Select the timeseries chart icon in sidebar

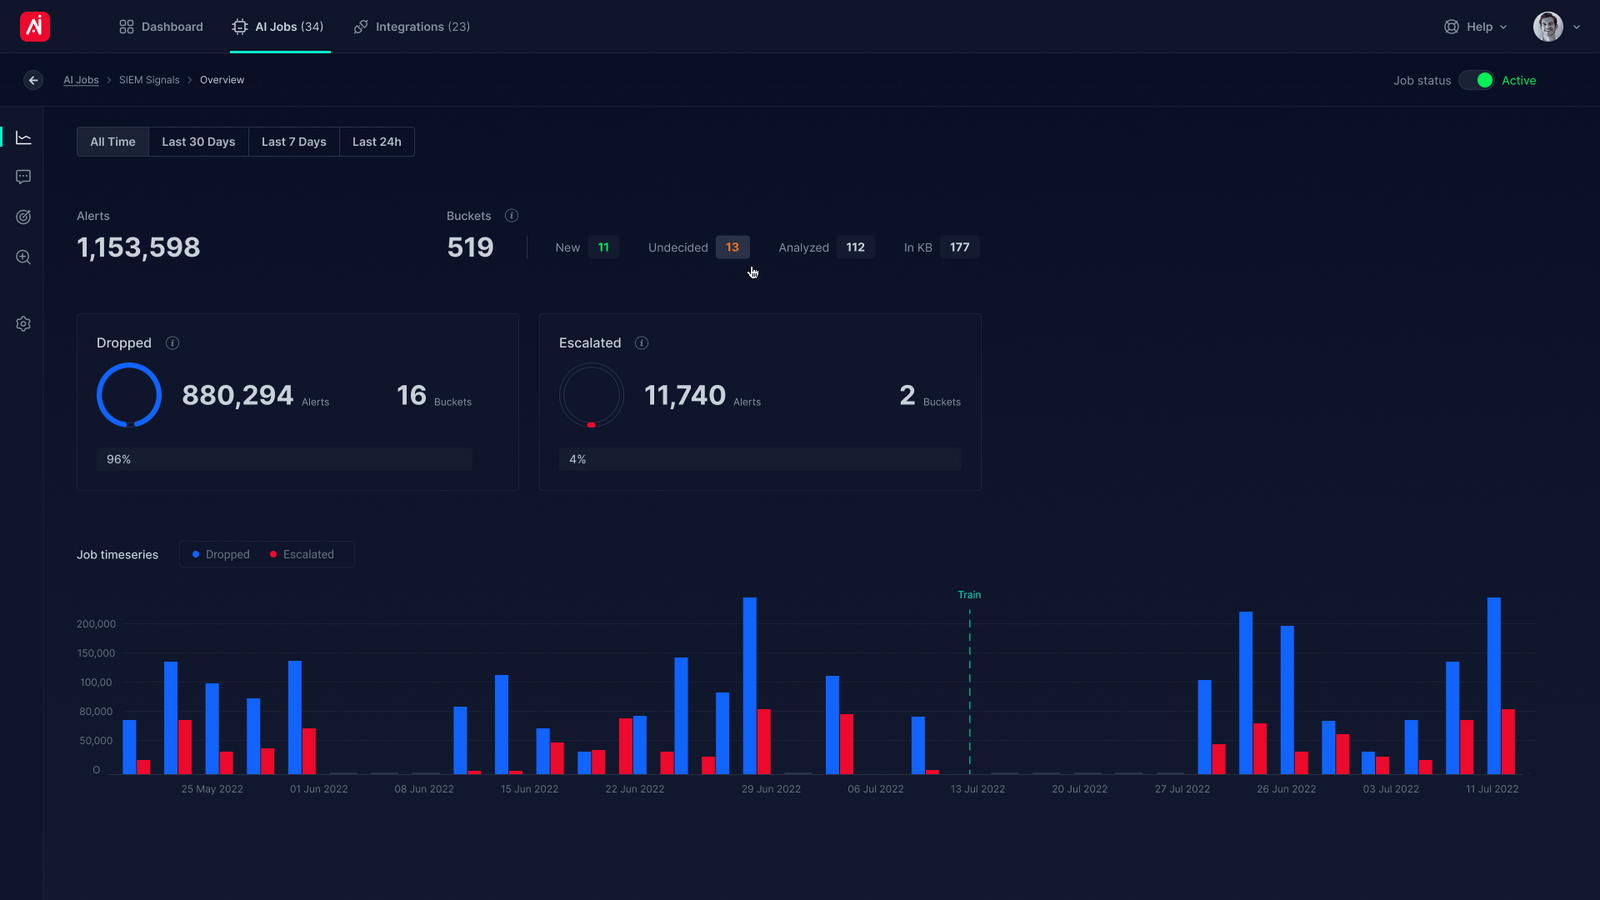coord(22,137)
